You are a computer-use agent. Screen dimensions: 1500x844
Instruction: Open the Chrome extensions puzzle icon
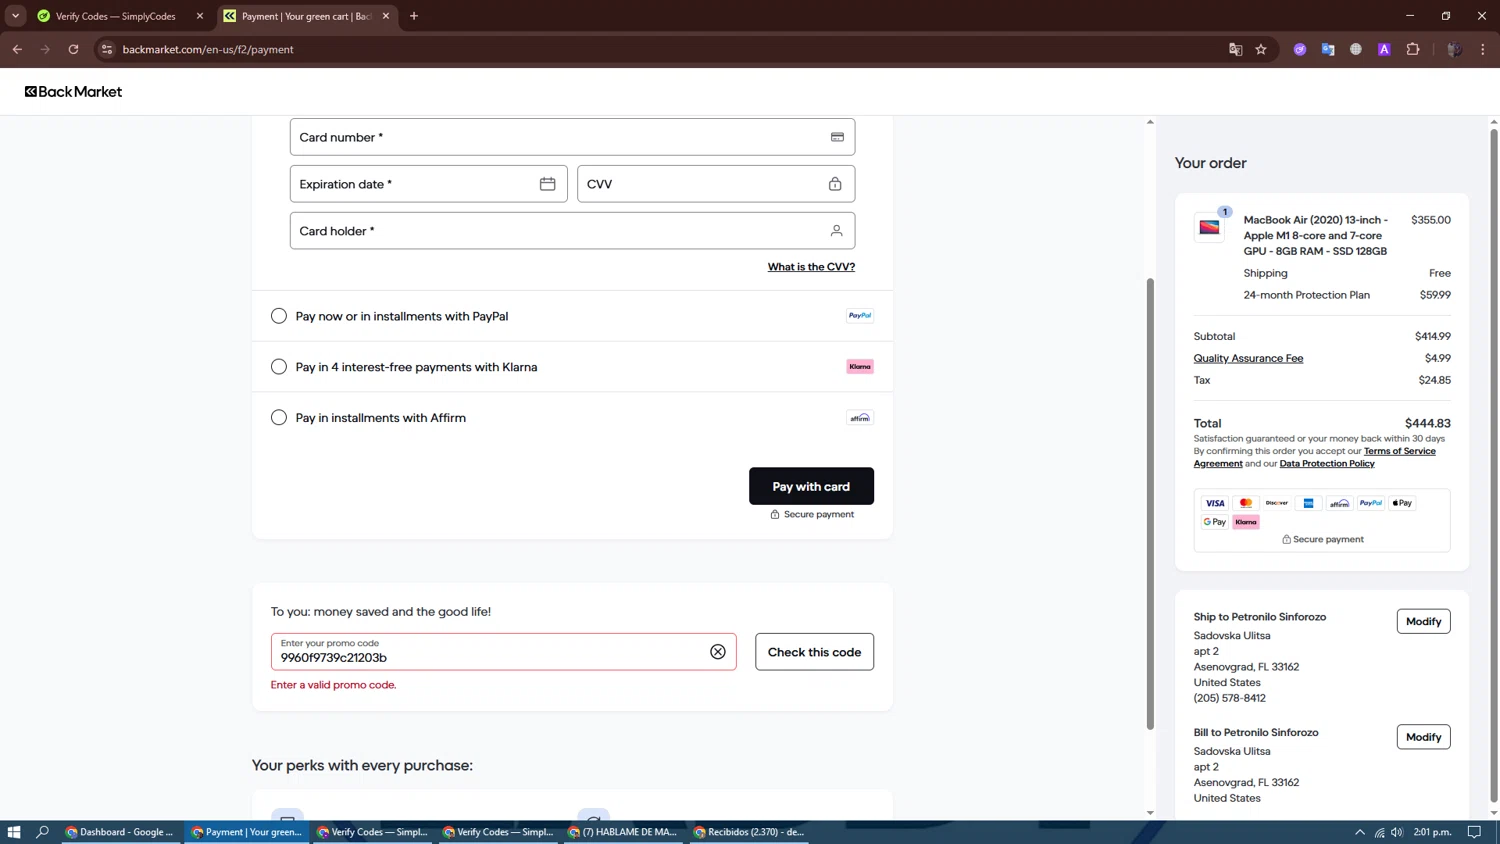[x=1413, y=49]
